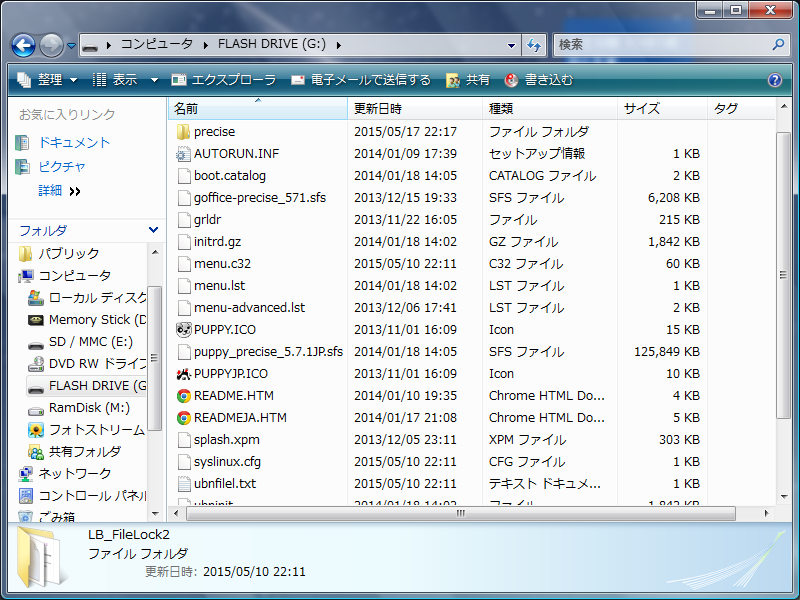The image size is (800, 600).
Task: Click folder tree scroll down arrow
Action: 155,514
